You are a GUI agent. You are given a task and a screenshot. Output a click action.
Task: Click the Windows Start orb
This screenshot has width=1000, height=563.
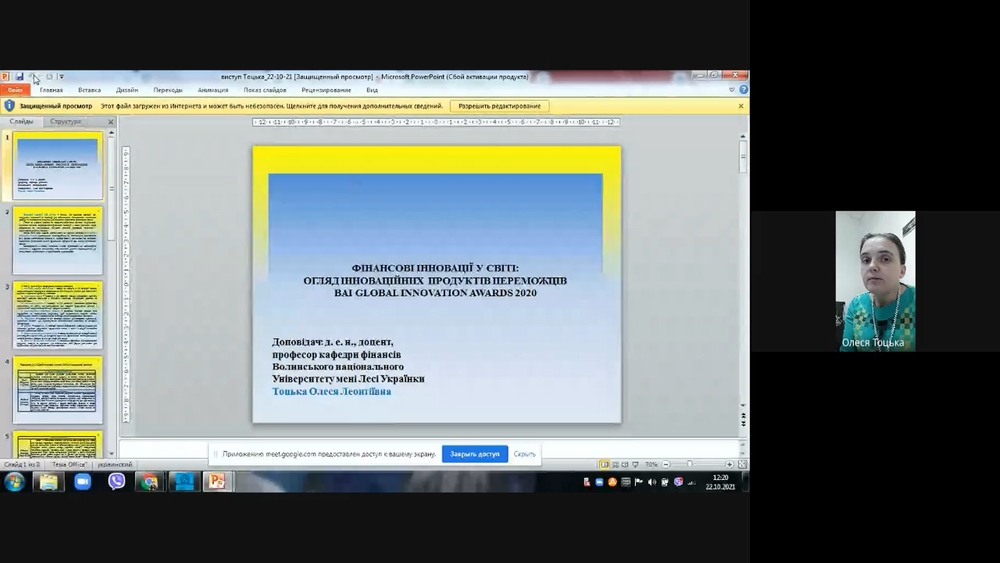(x=15, y=482)
